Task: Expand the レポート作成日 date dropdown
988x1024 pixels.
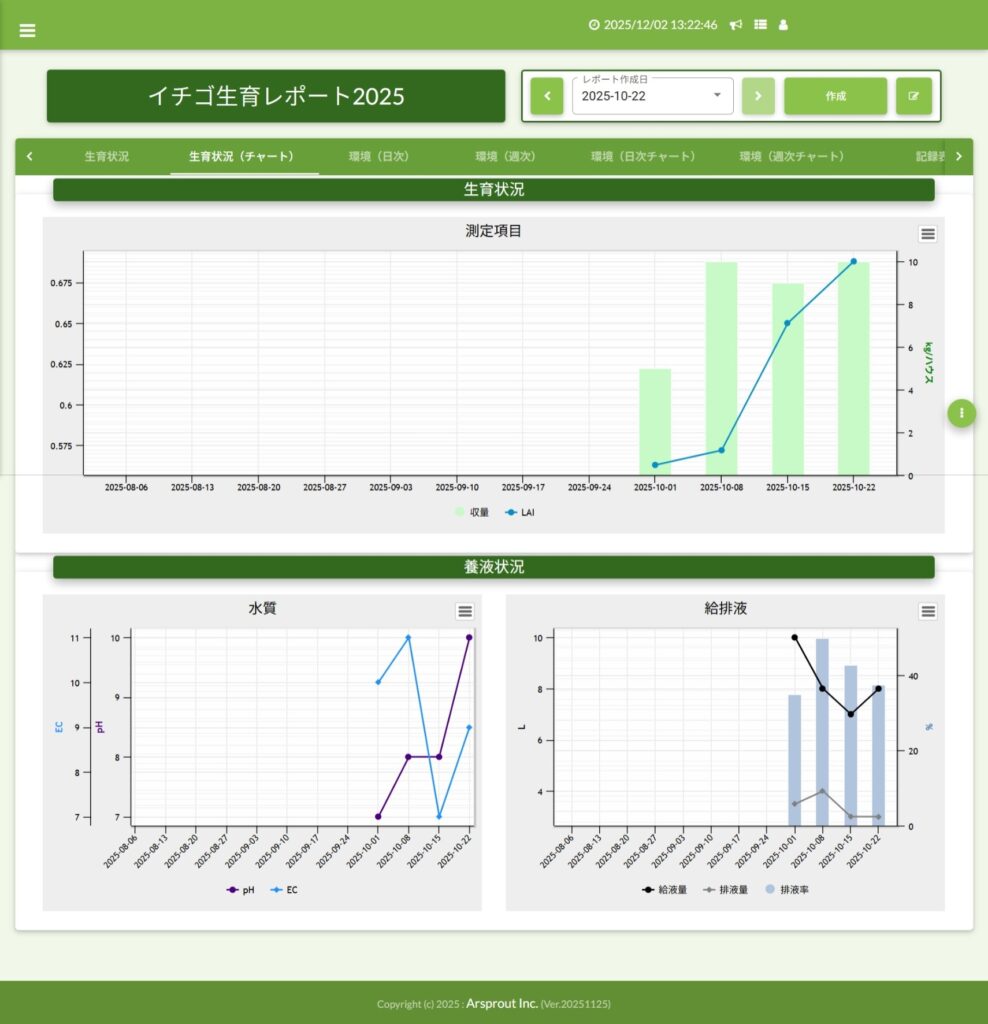Action: [717, 96]
